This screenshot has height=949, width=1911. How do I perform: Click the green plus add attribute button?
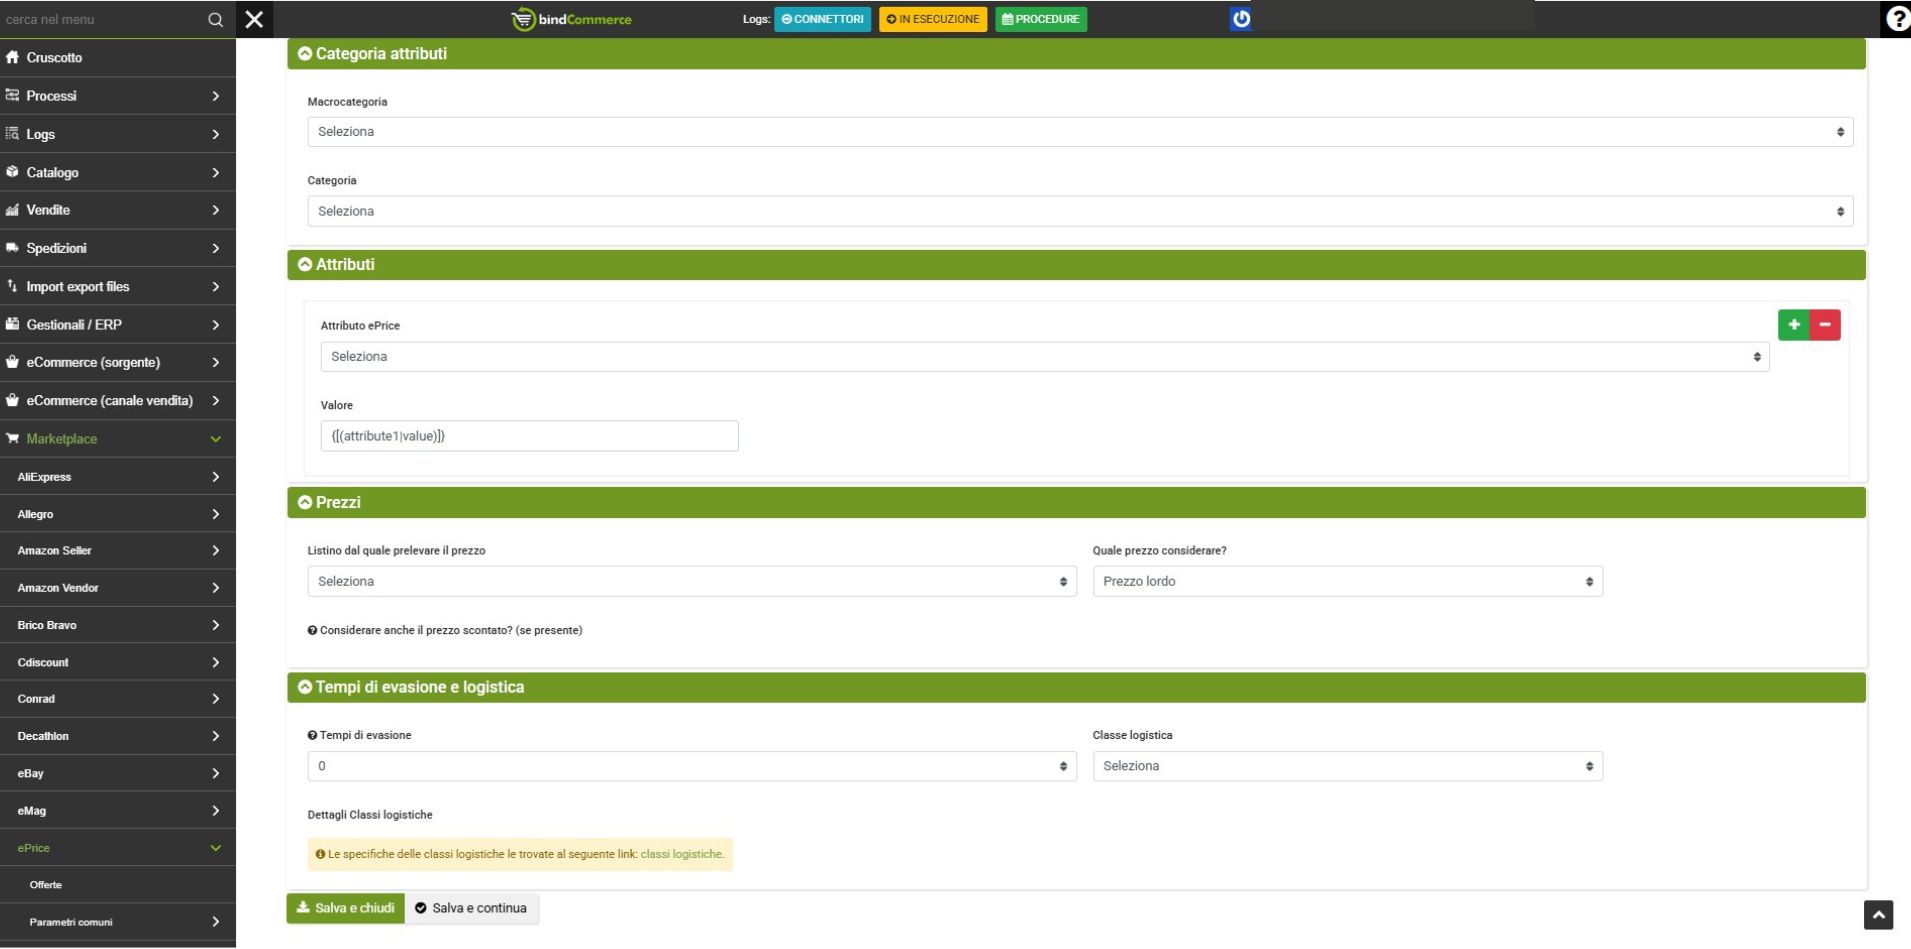tap(1793, 325)
